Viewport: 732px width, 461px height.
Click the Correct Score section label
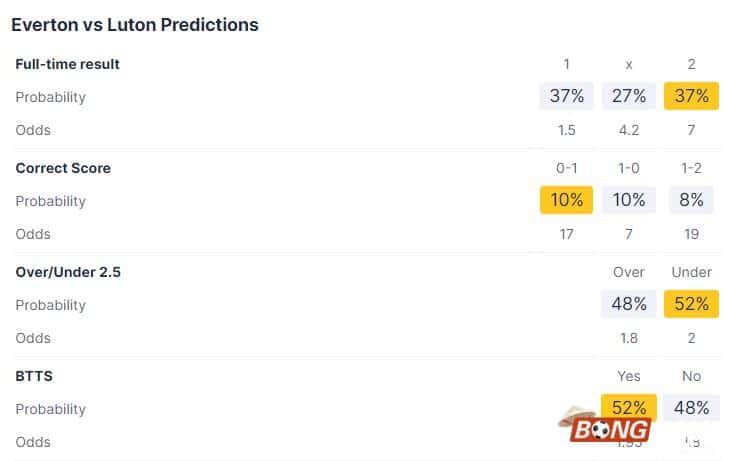pyautogui.click(x=63, y=168)
